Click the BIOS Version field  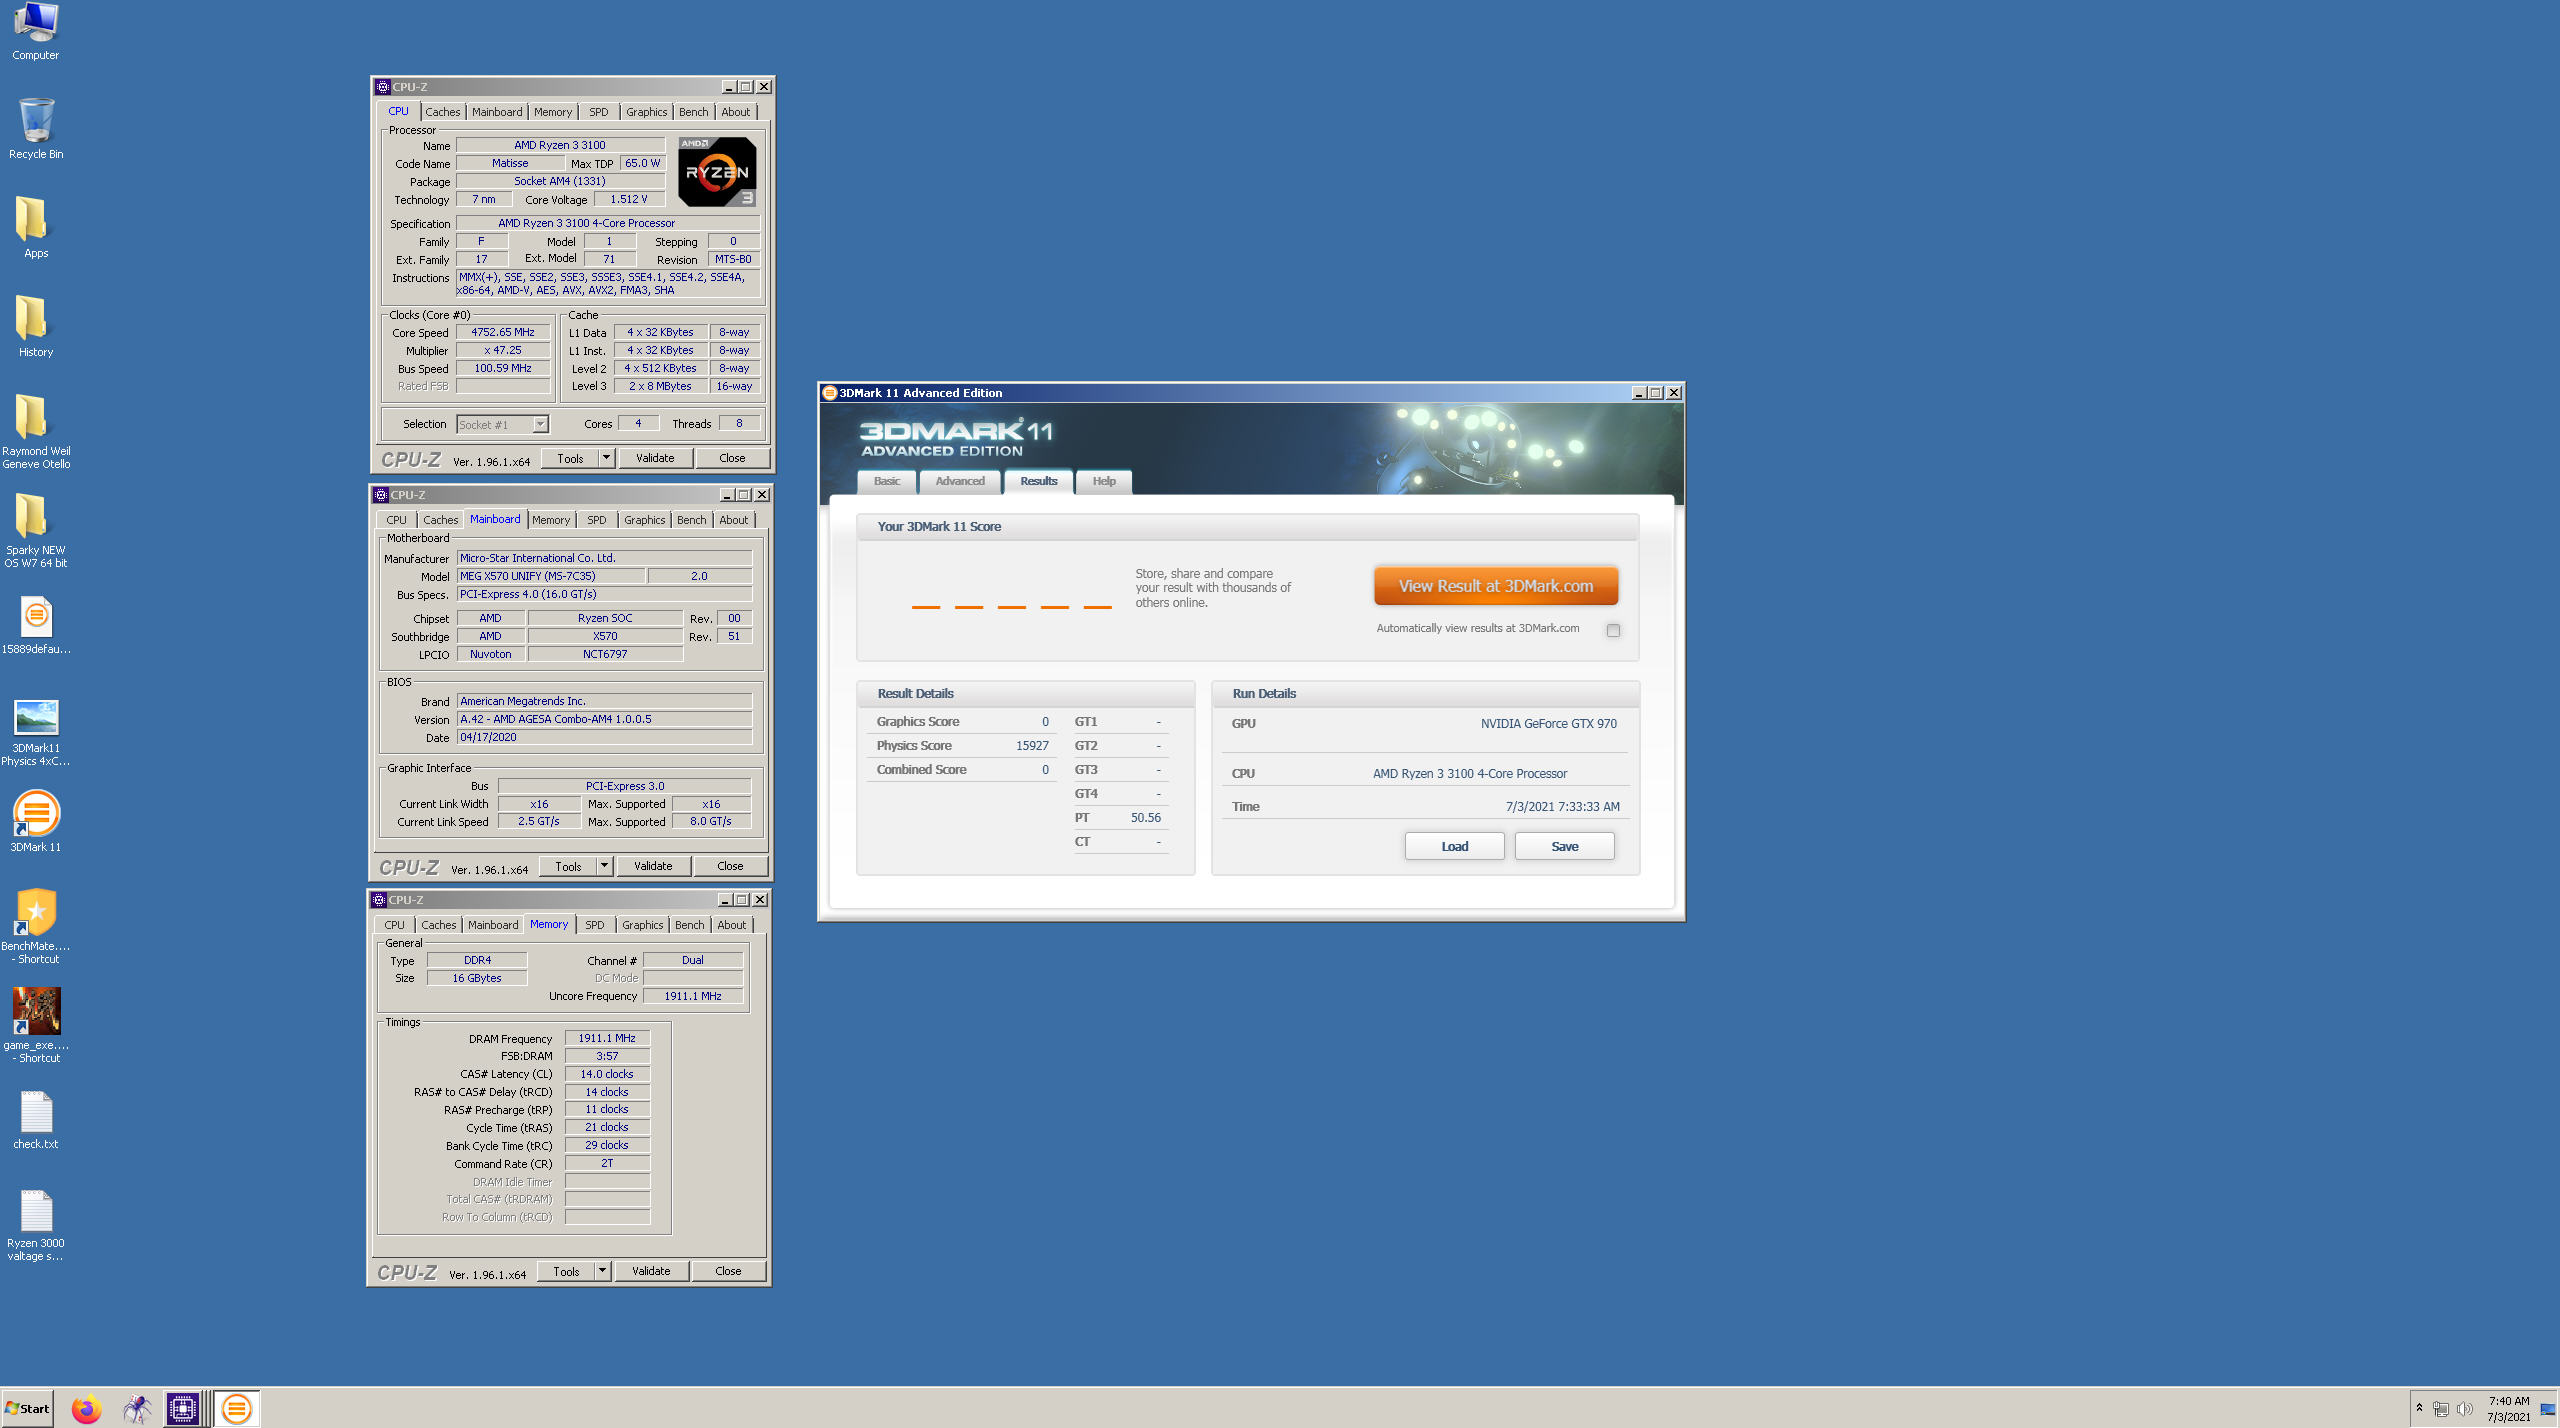604,719
